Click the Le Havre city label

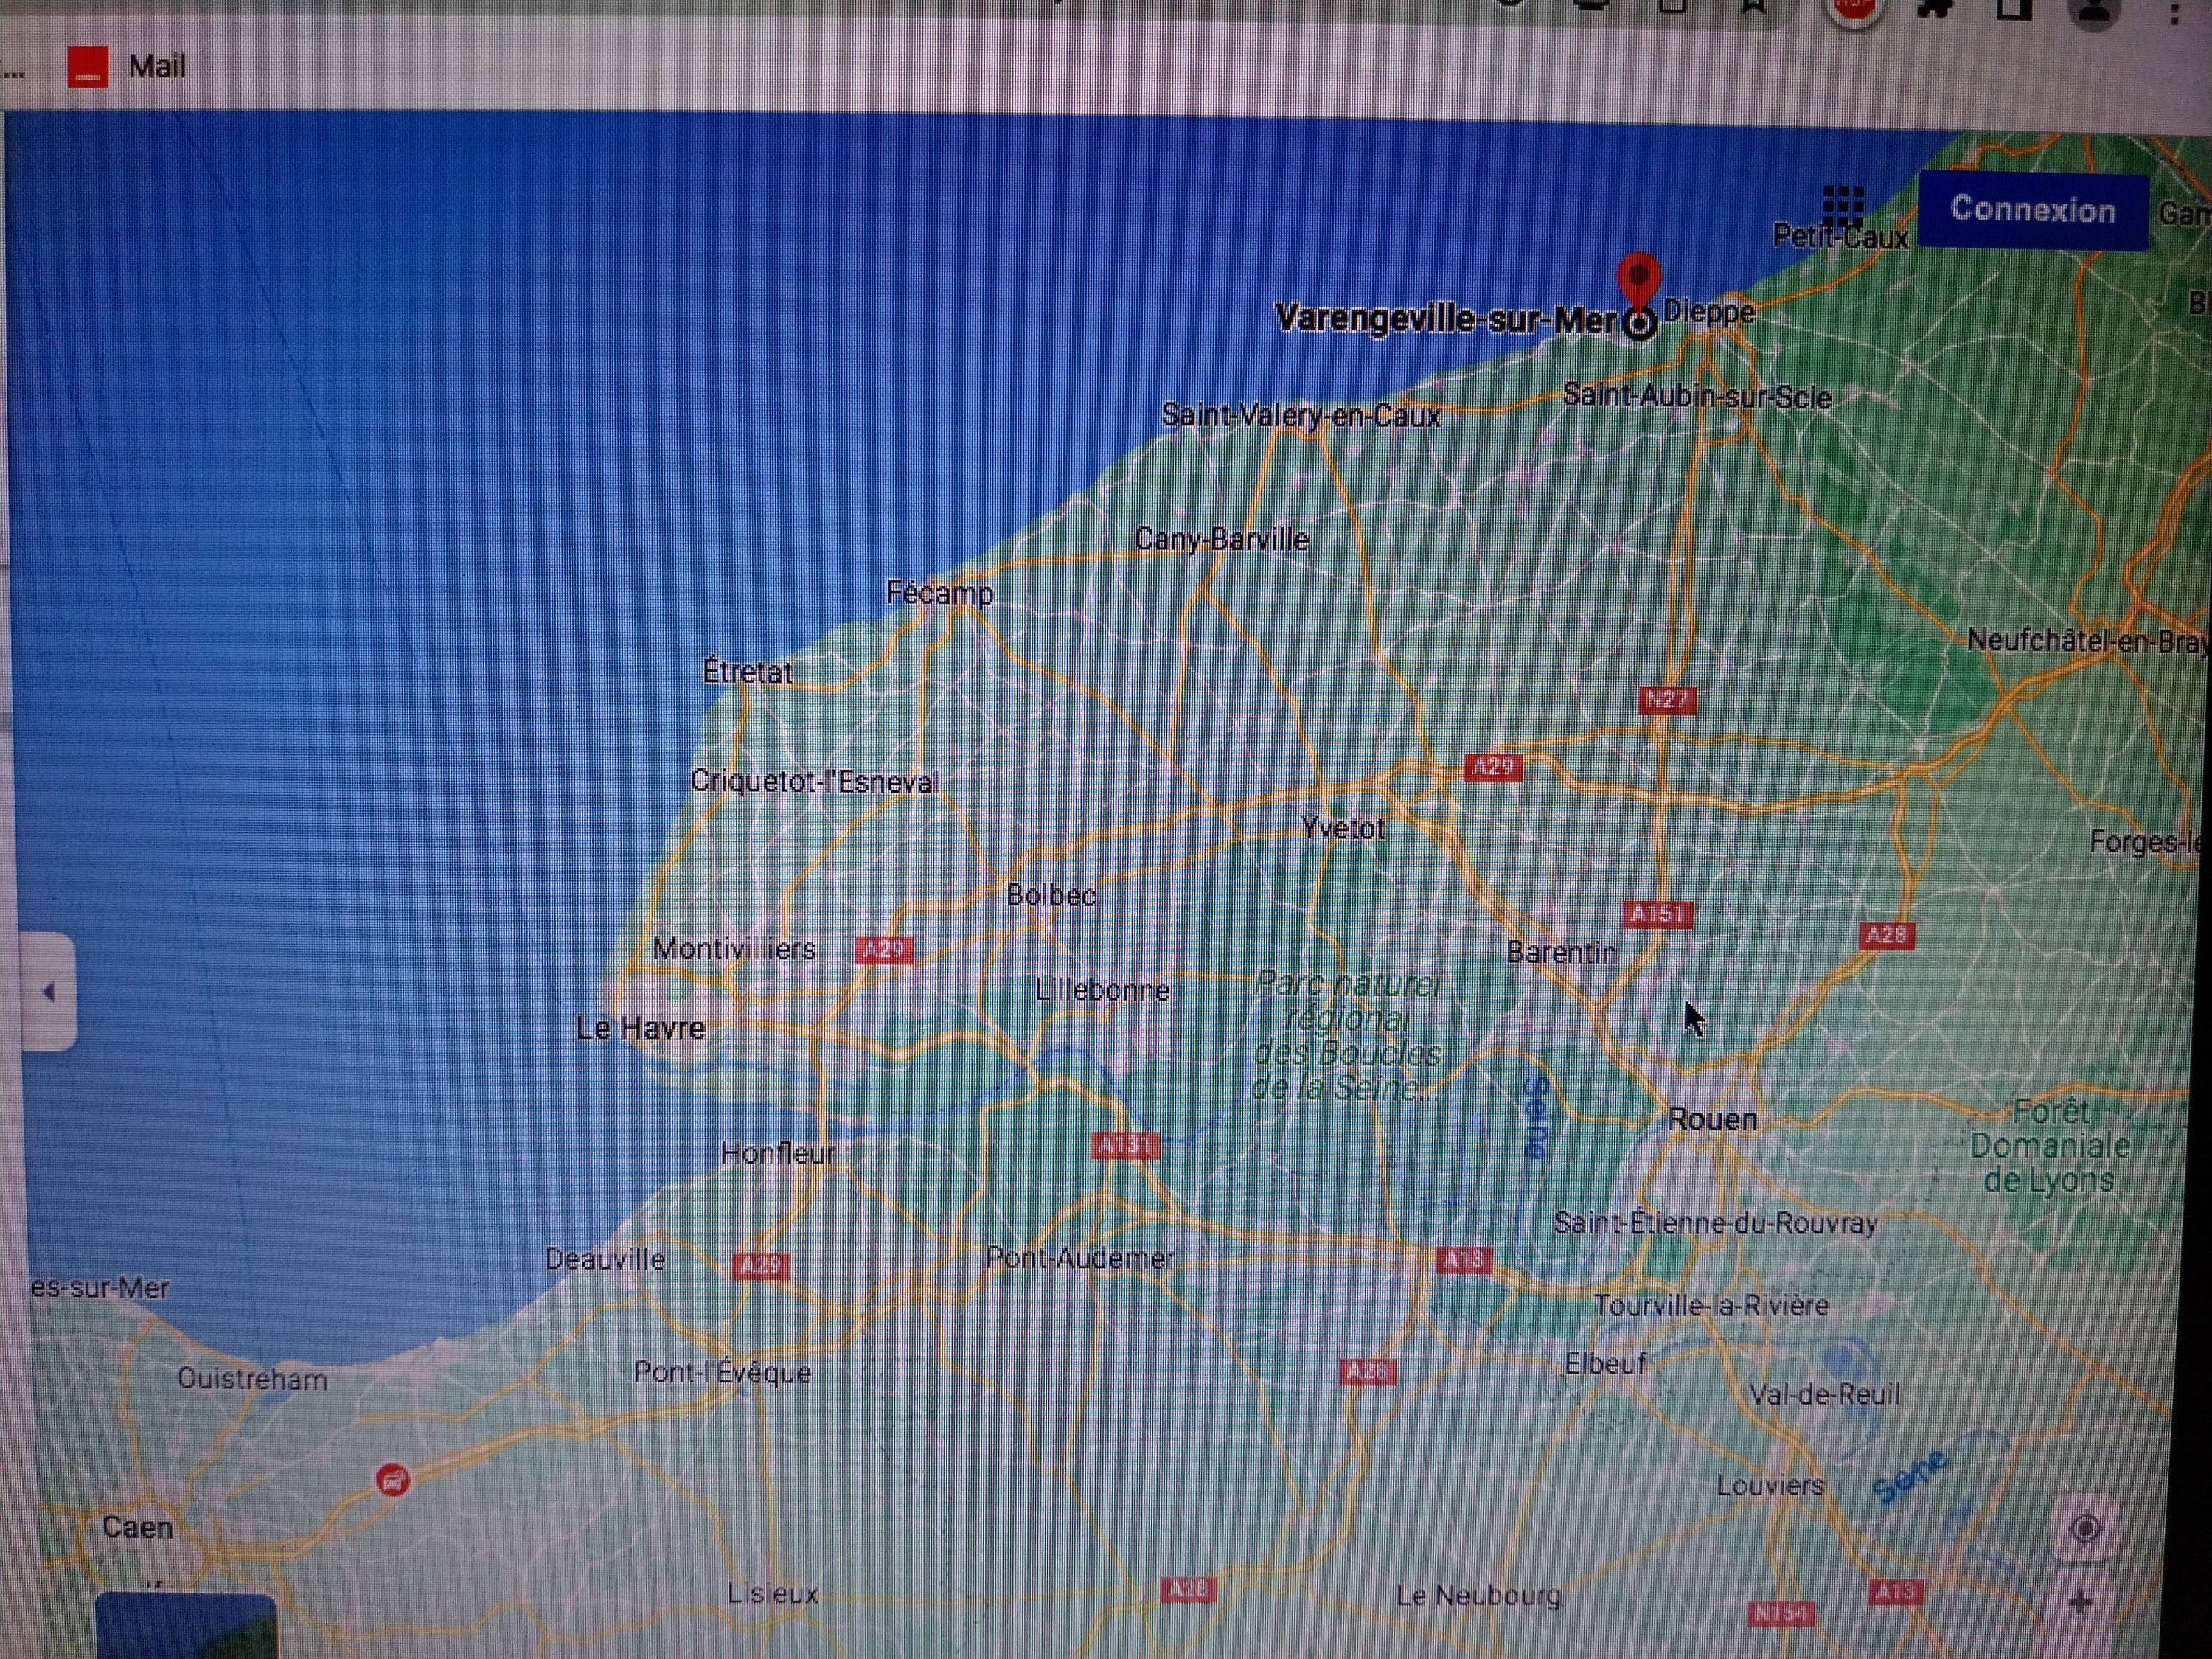641,1028
